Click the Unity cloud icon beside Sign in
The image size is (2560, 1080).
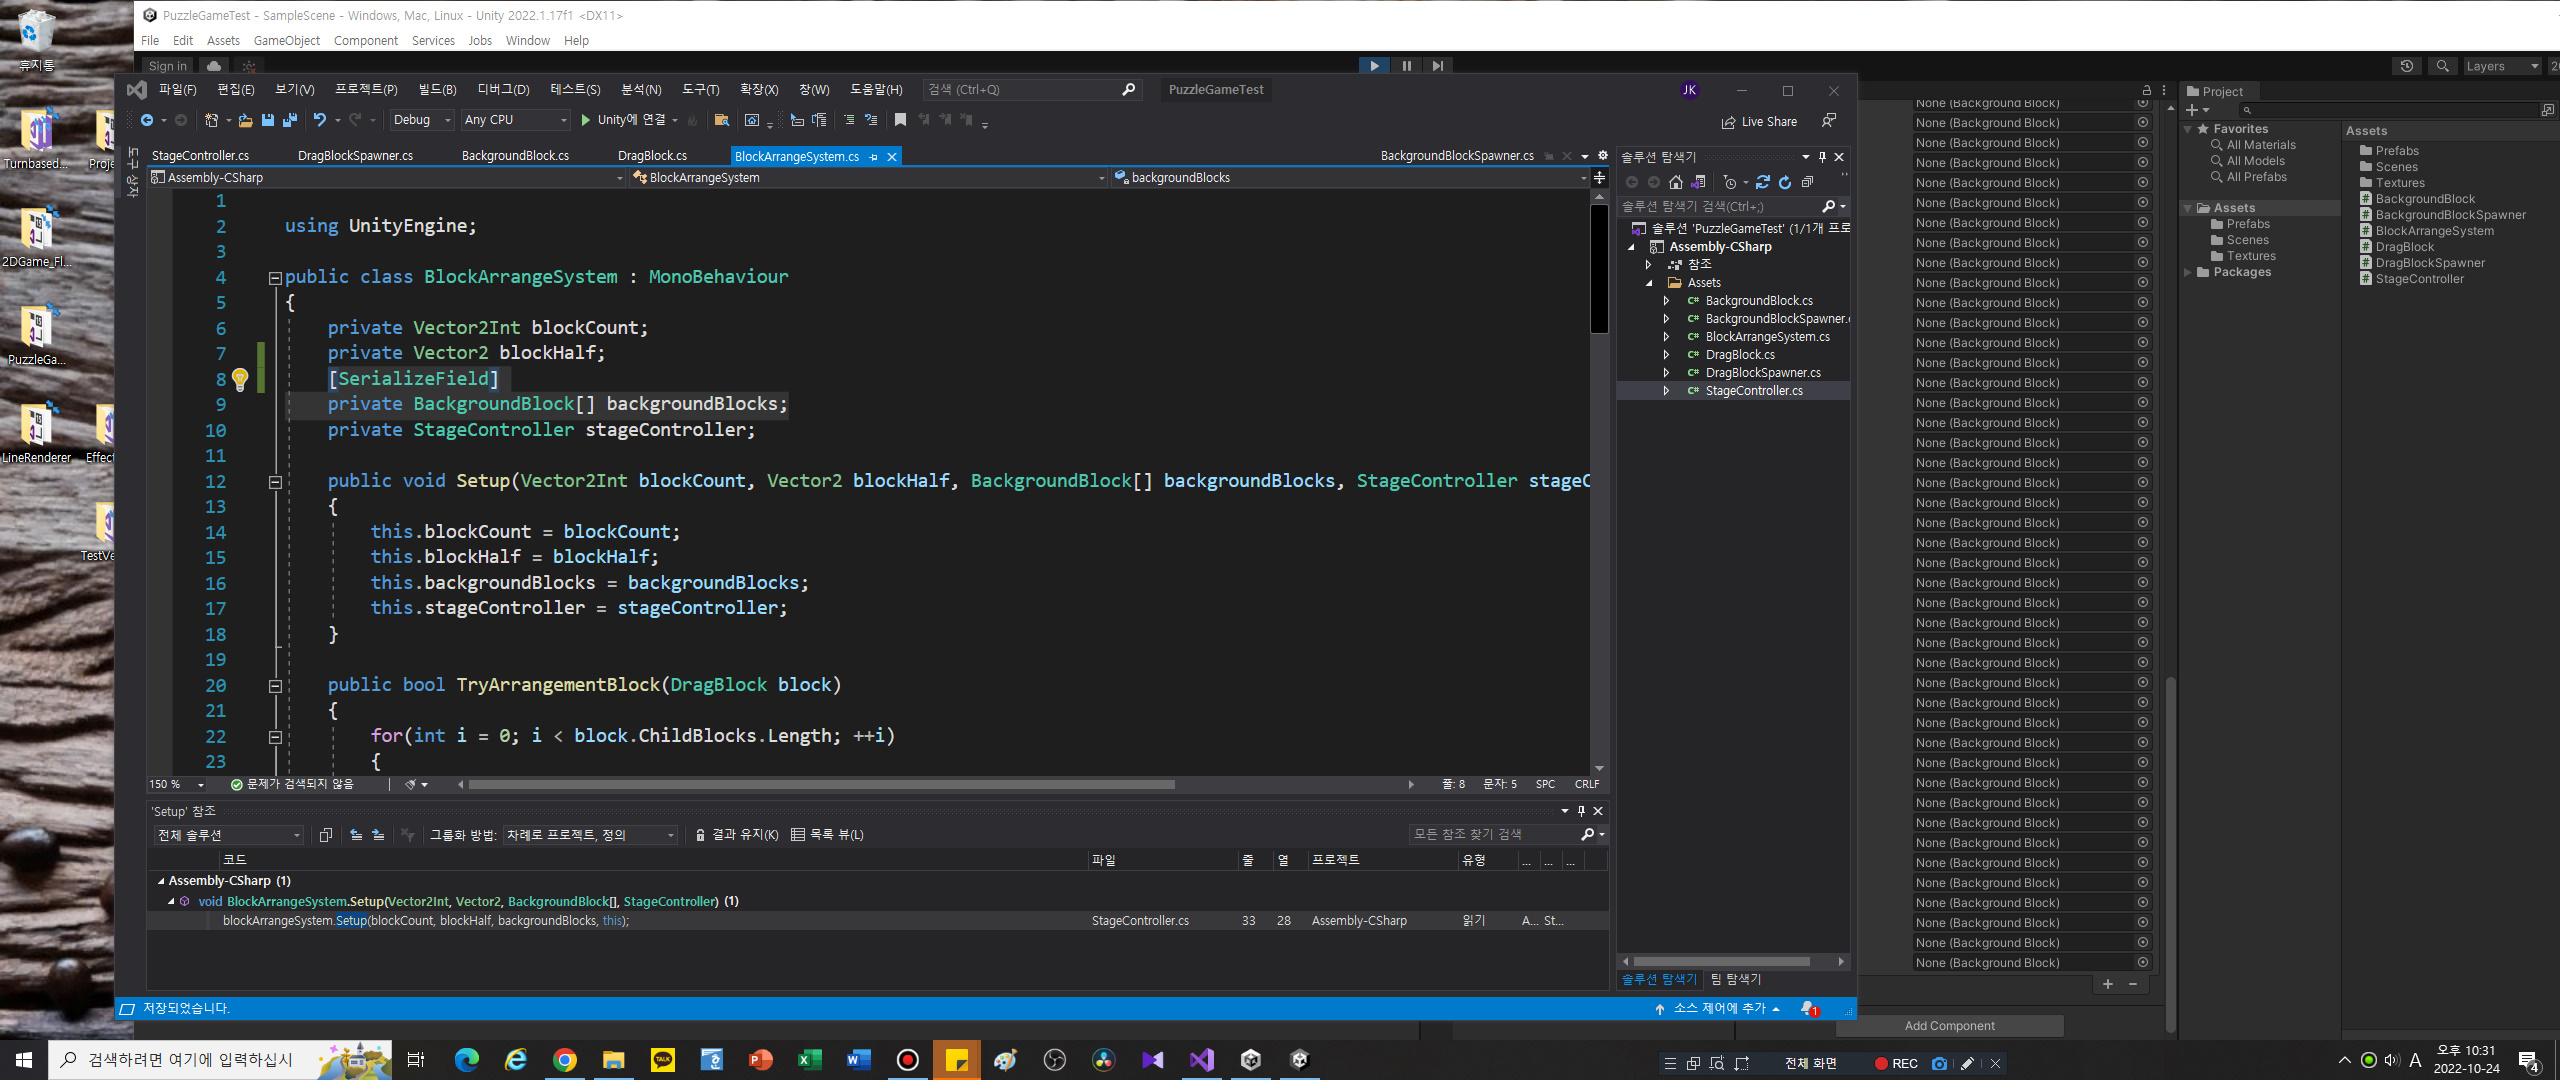214,66
